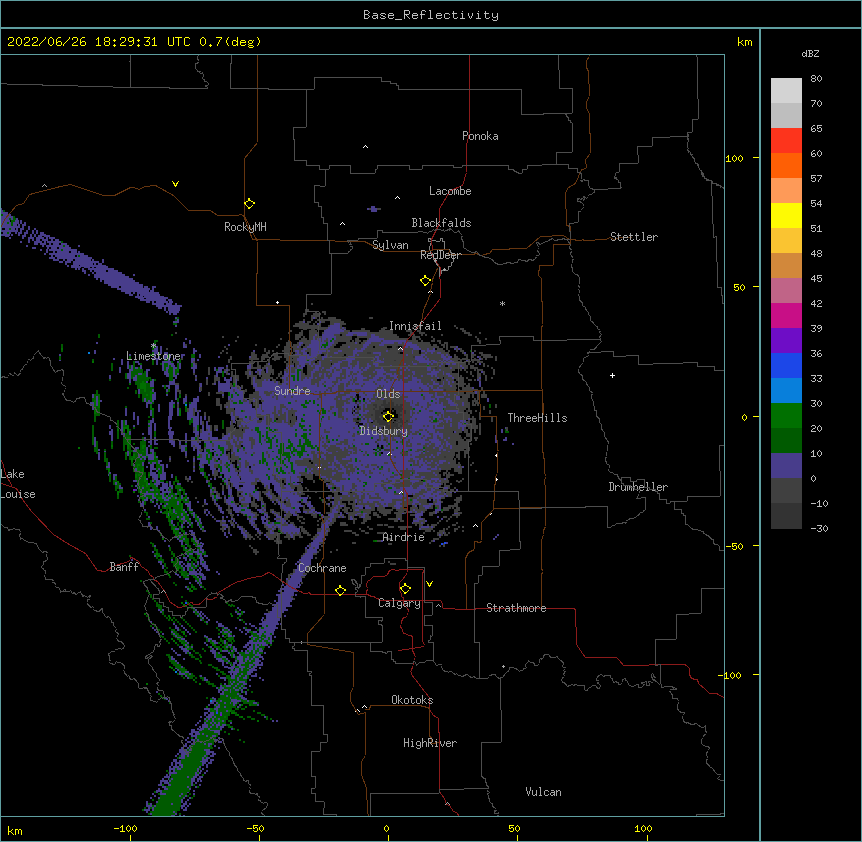Click the Vulcan label
Image resolution: width=862 pixels, height=842 pixels.
(543, 792)
